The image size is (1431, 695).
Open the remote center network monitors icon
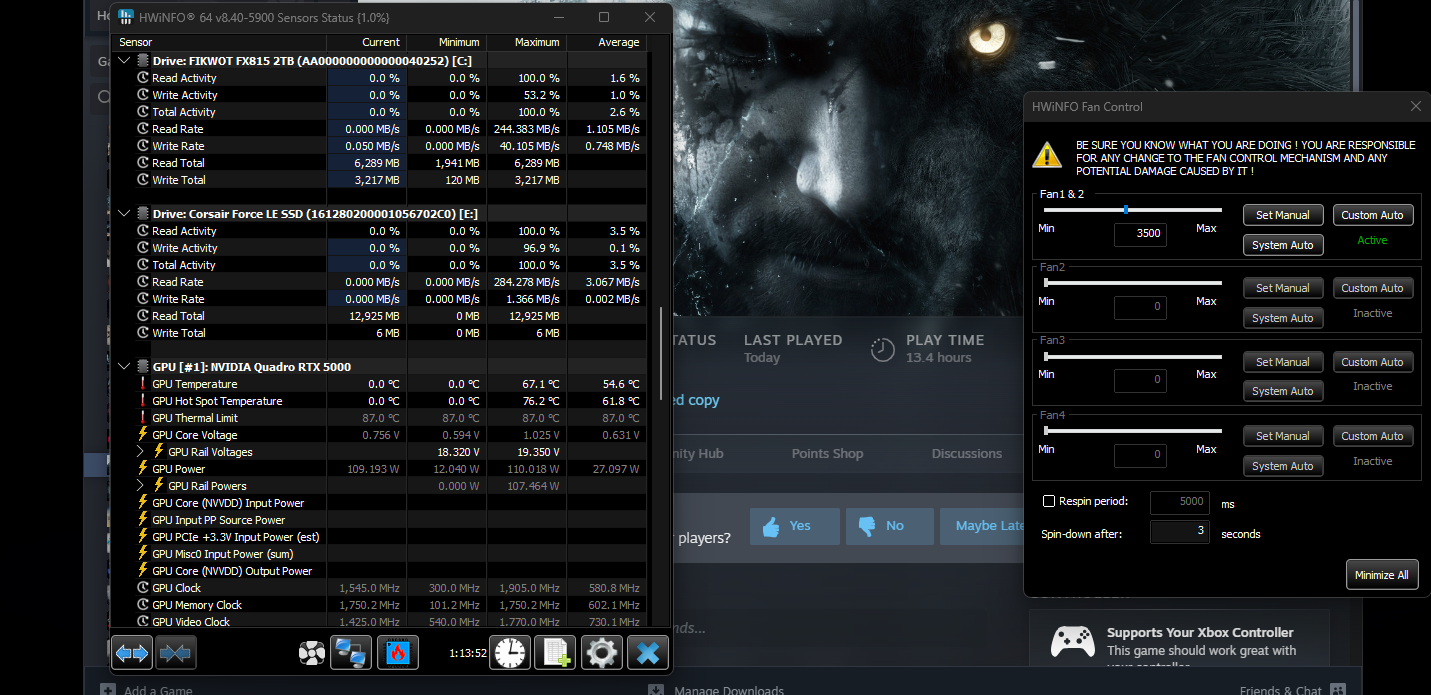click(351, 653)
